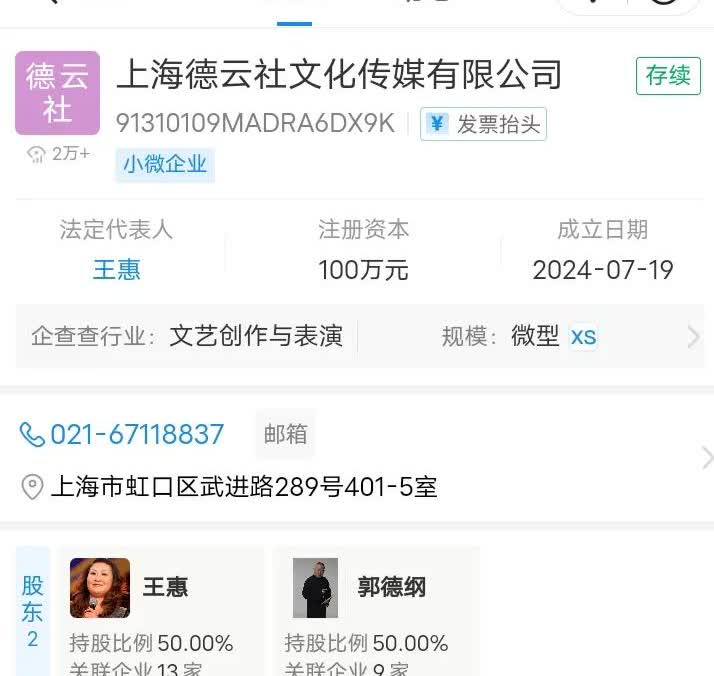
Task: Open legal representative 王惠 link
Action: point(117,269)
